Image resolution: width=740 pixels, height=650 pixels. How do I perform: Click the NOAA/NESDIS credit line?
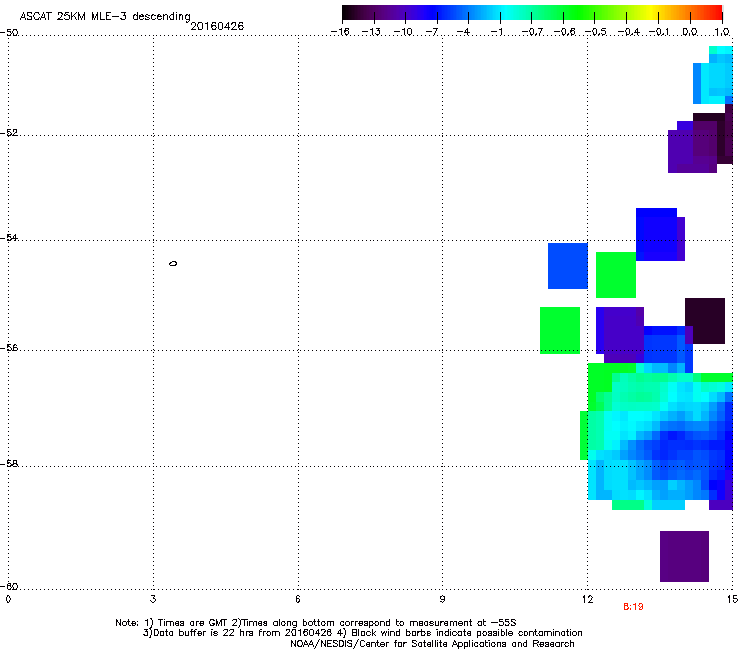(x=432, y=644)
